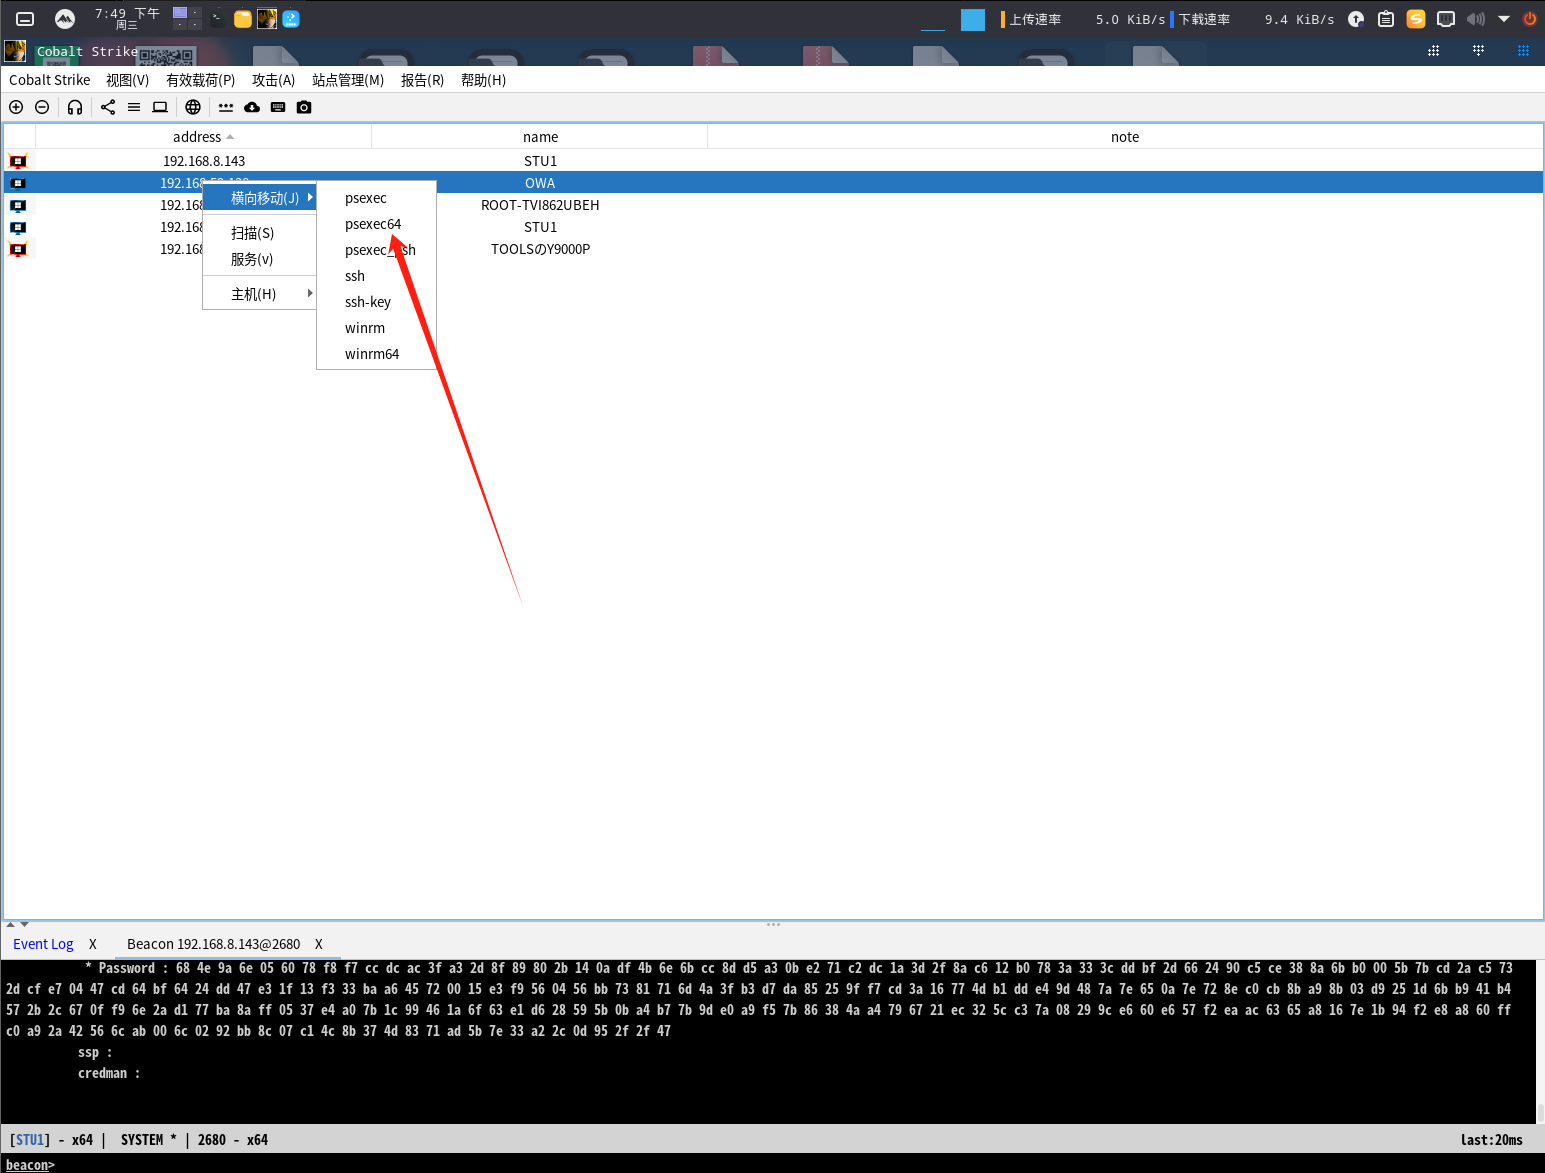The height and width of the screenshot is (1173, 1545).
Task: Open screenshots view camera icon
Action: coord(304,107)
